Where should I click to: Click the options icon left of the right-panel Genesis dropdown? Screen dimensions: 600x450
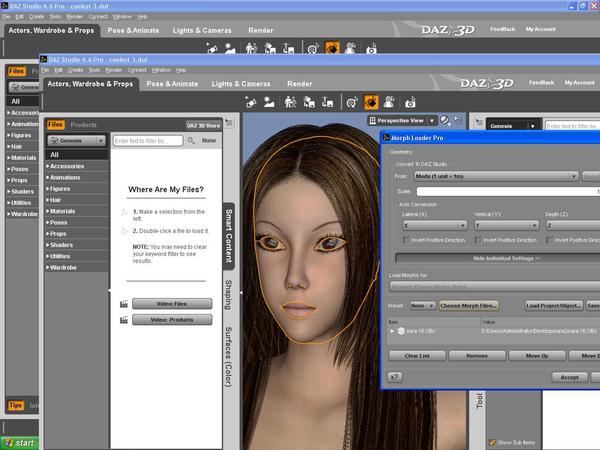[479, 122]
